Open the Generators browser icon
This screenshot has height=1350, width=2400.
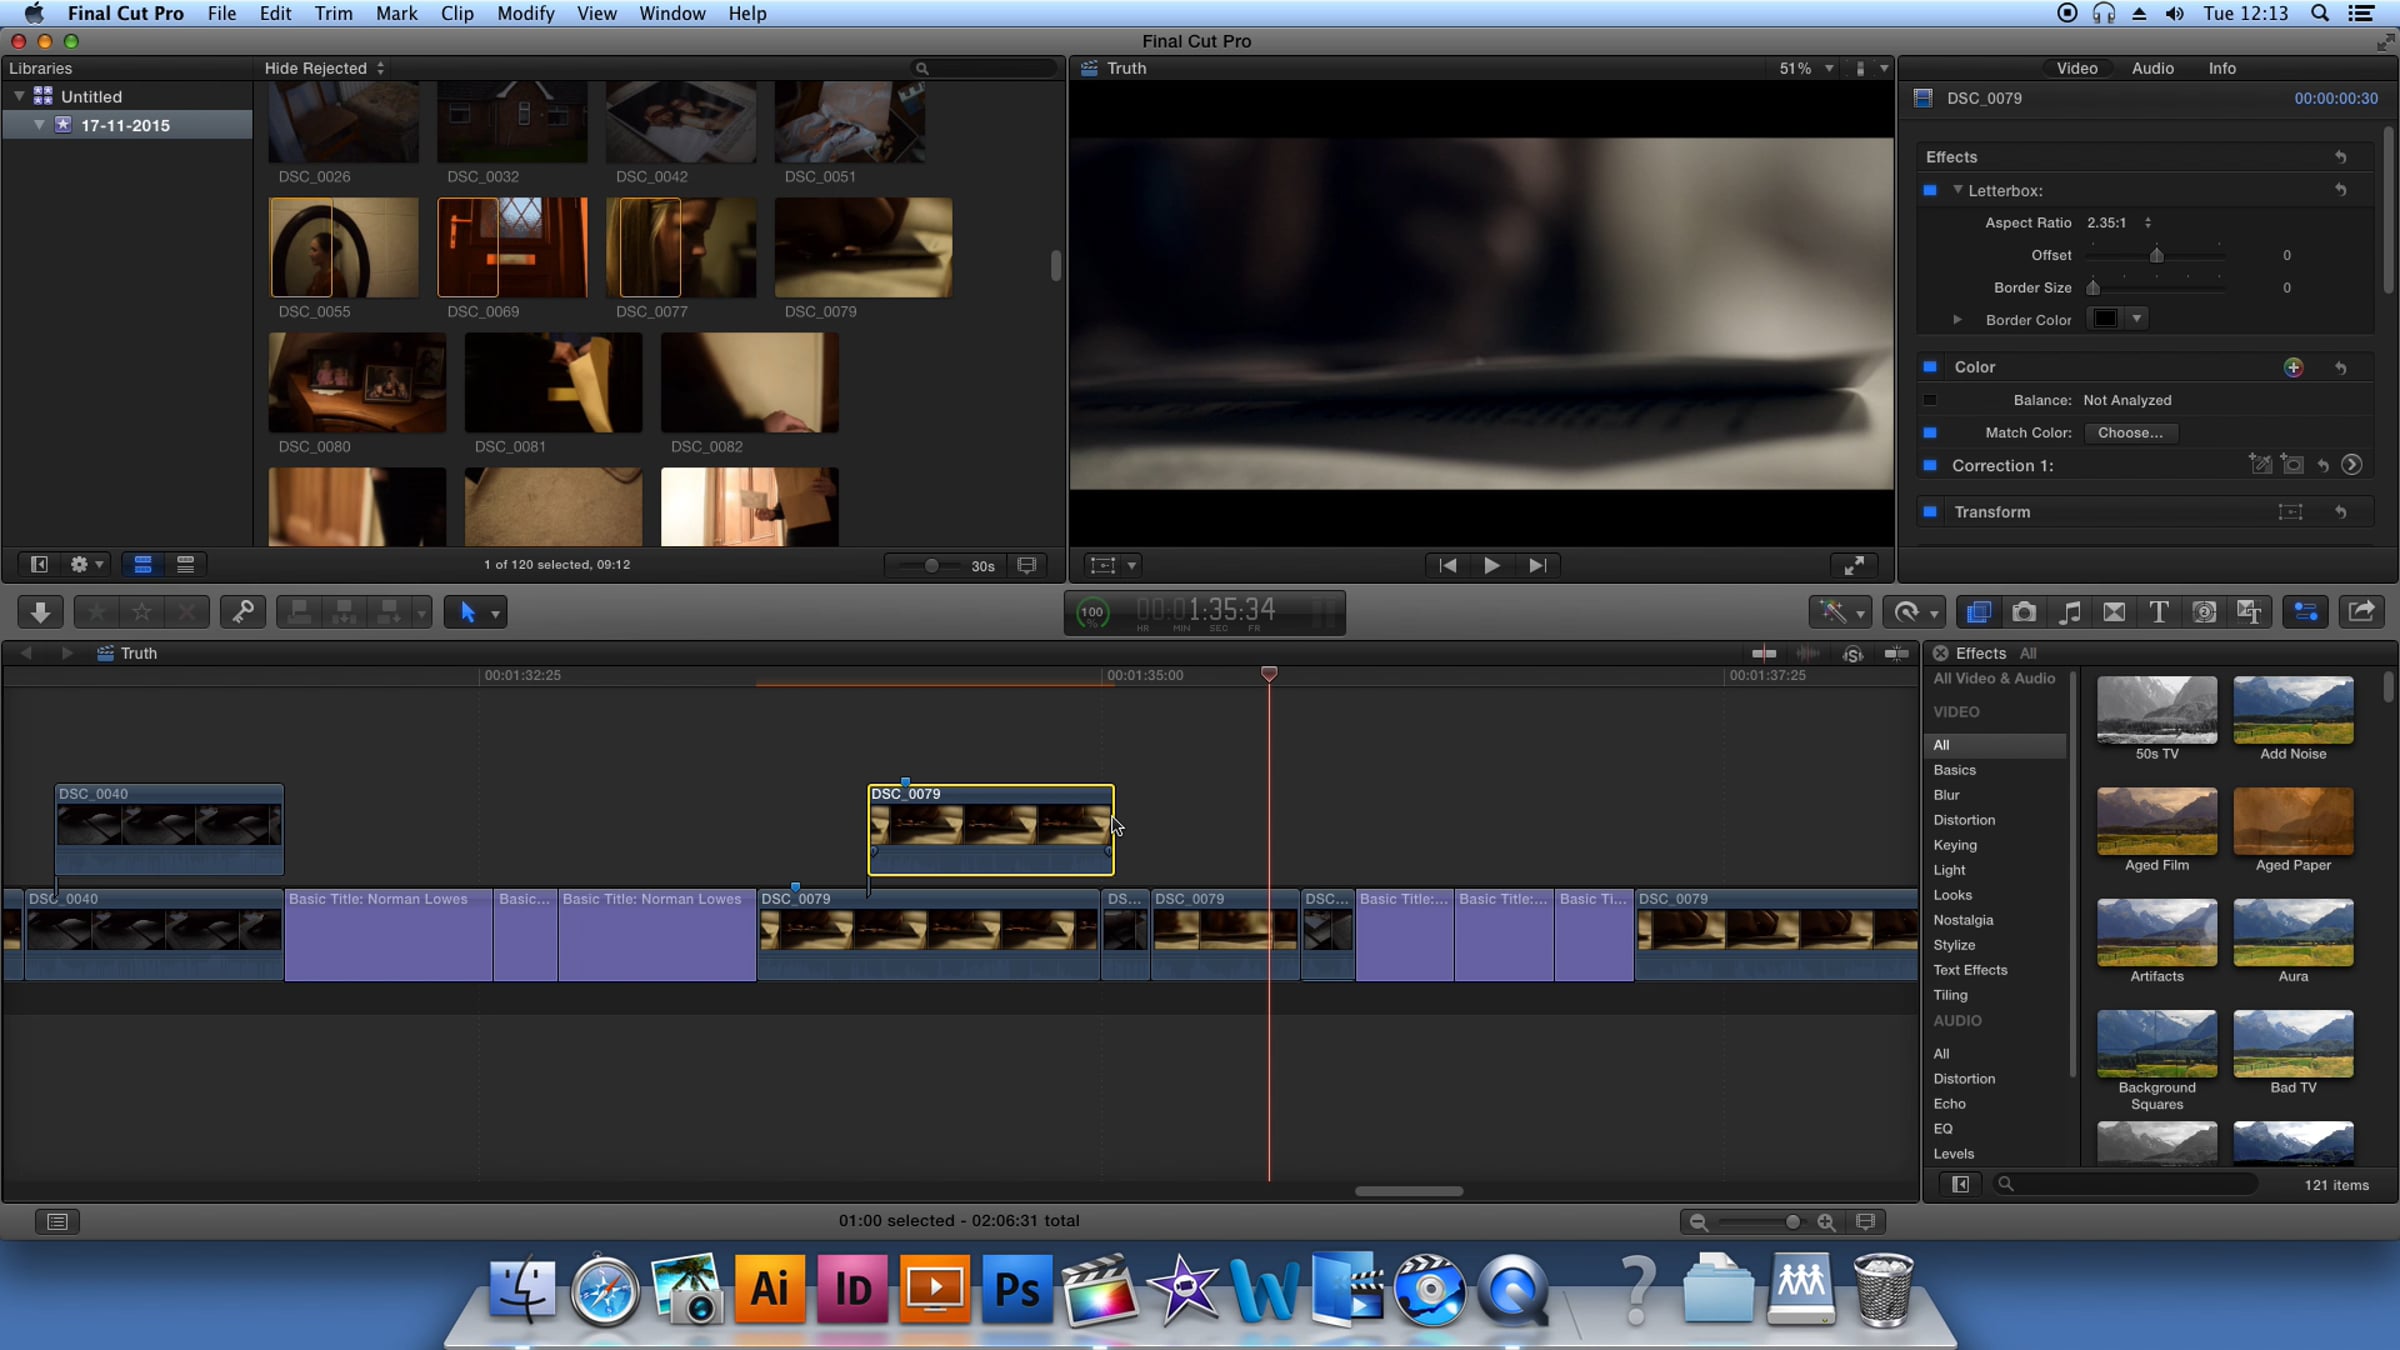click(2204, 612)
